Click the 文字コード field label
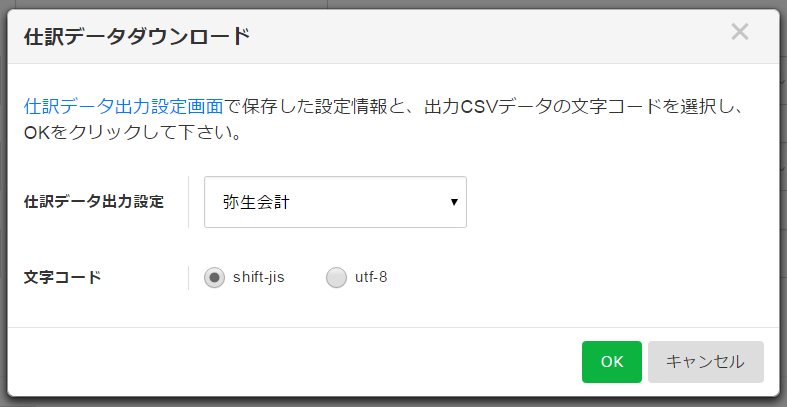The height and width of the screenshot is (407, 787). point(62,278)
